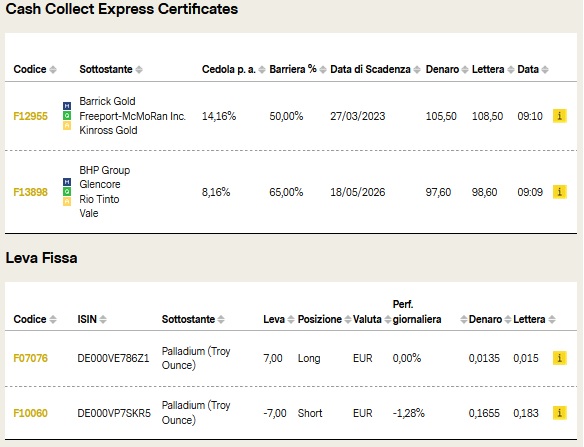Click the 50,00% barrier value

(x=286, y=116)
